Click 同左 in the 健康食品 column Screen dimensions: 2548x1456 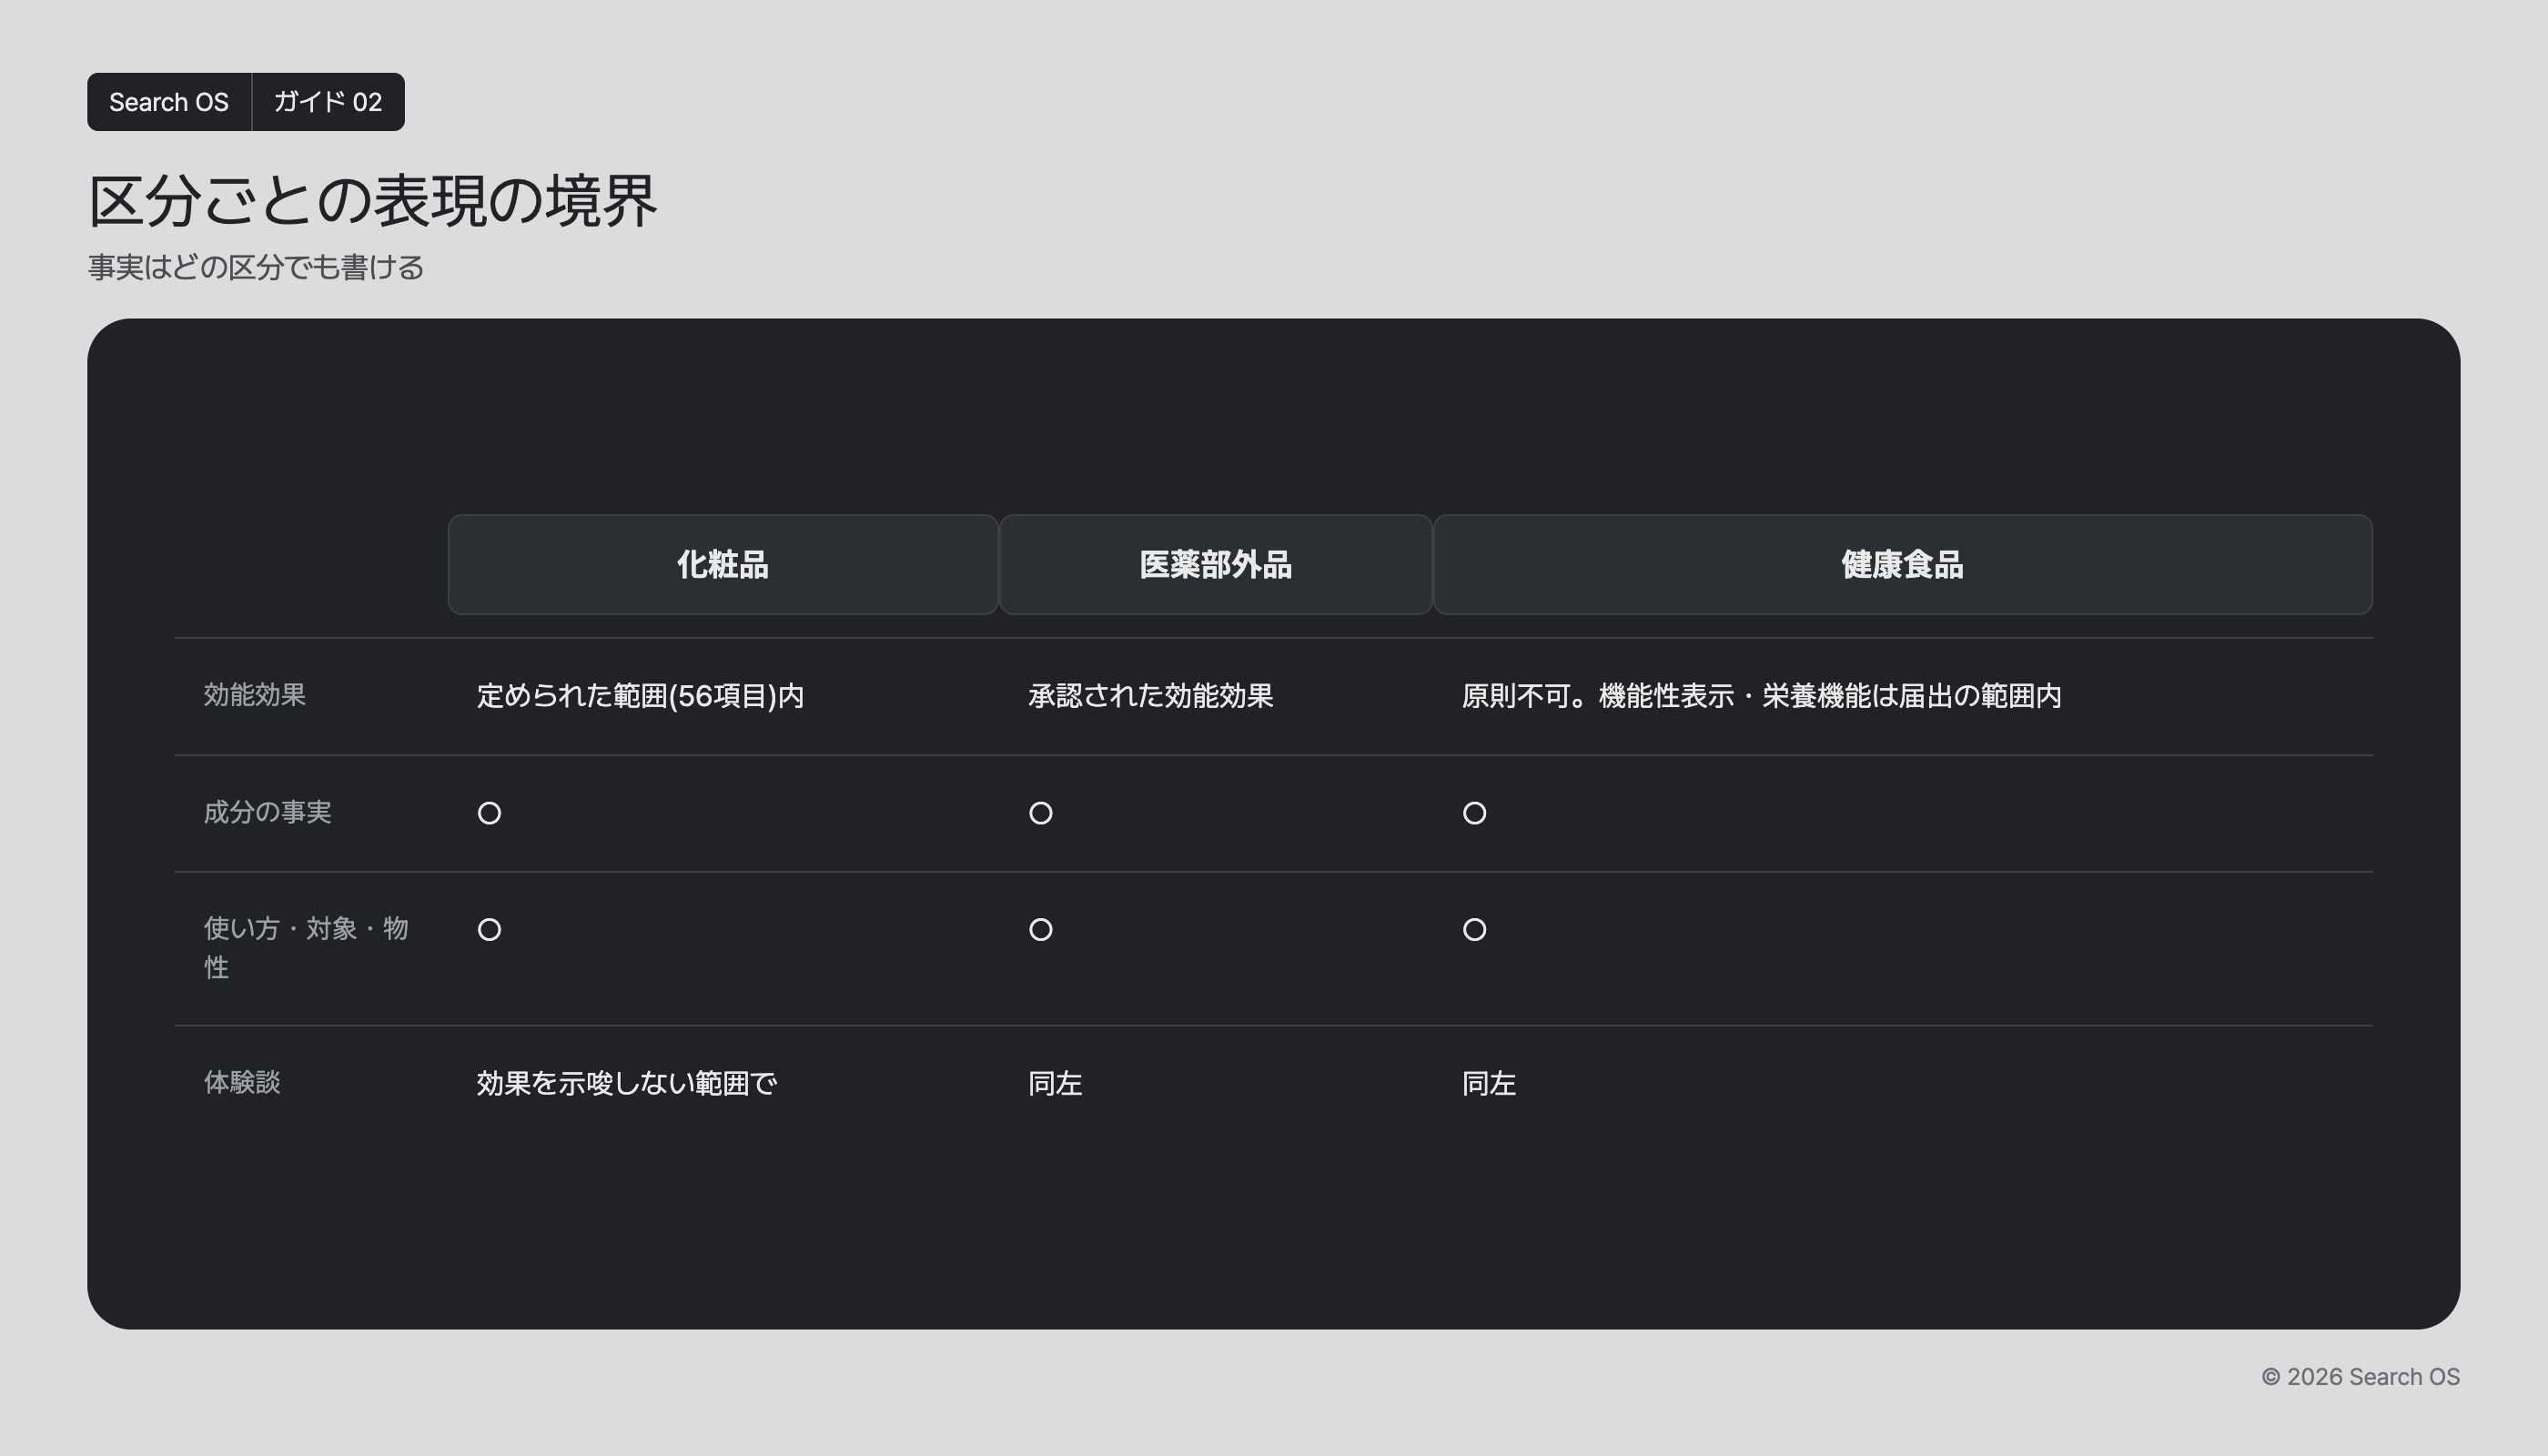1489,1083
